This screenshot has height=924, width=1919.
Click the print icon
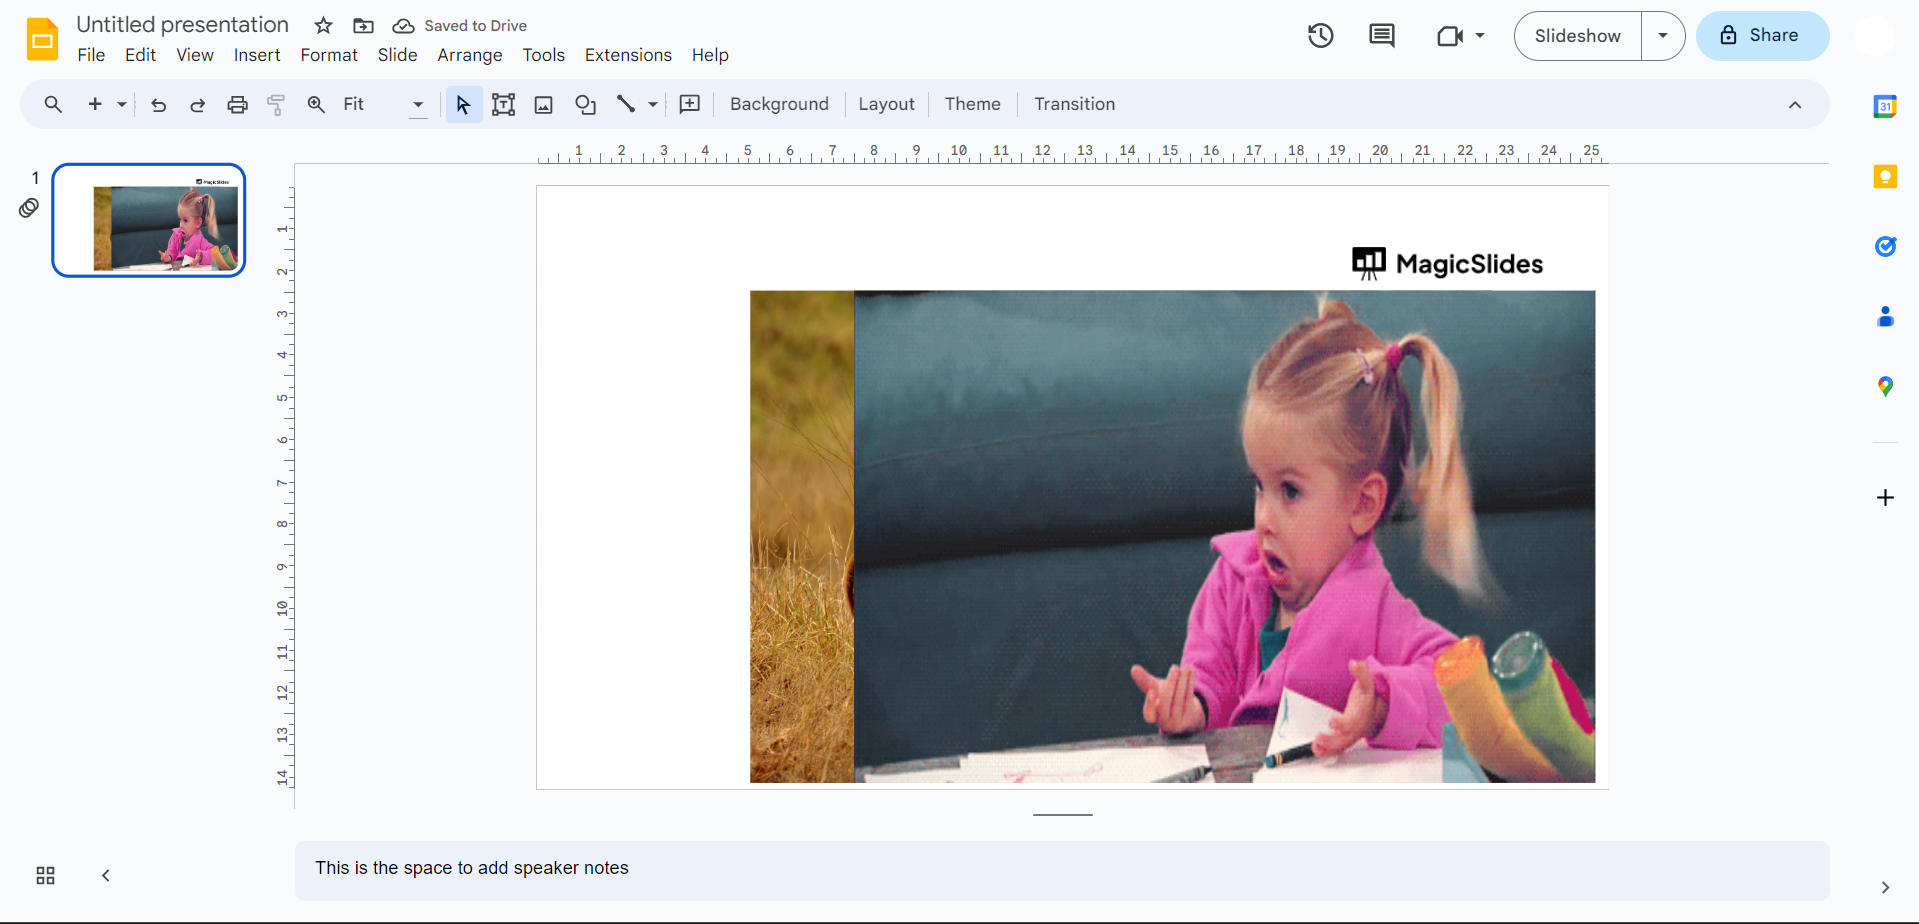point(237,105)
